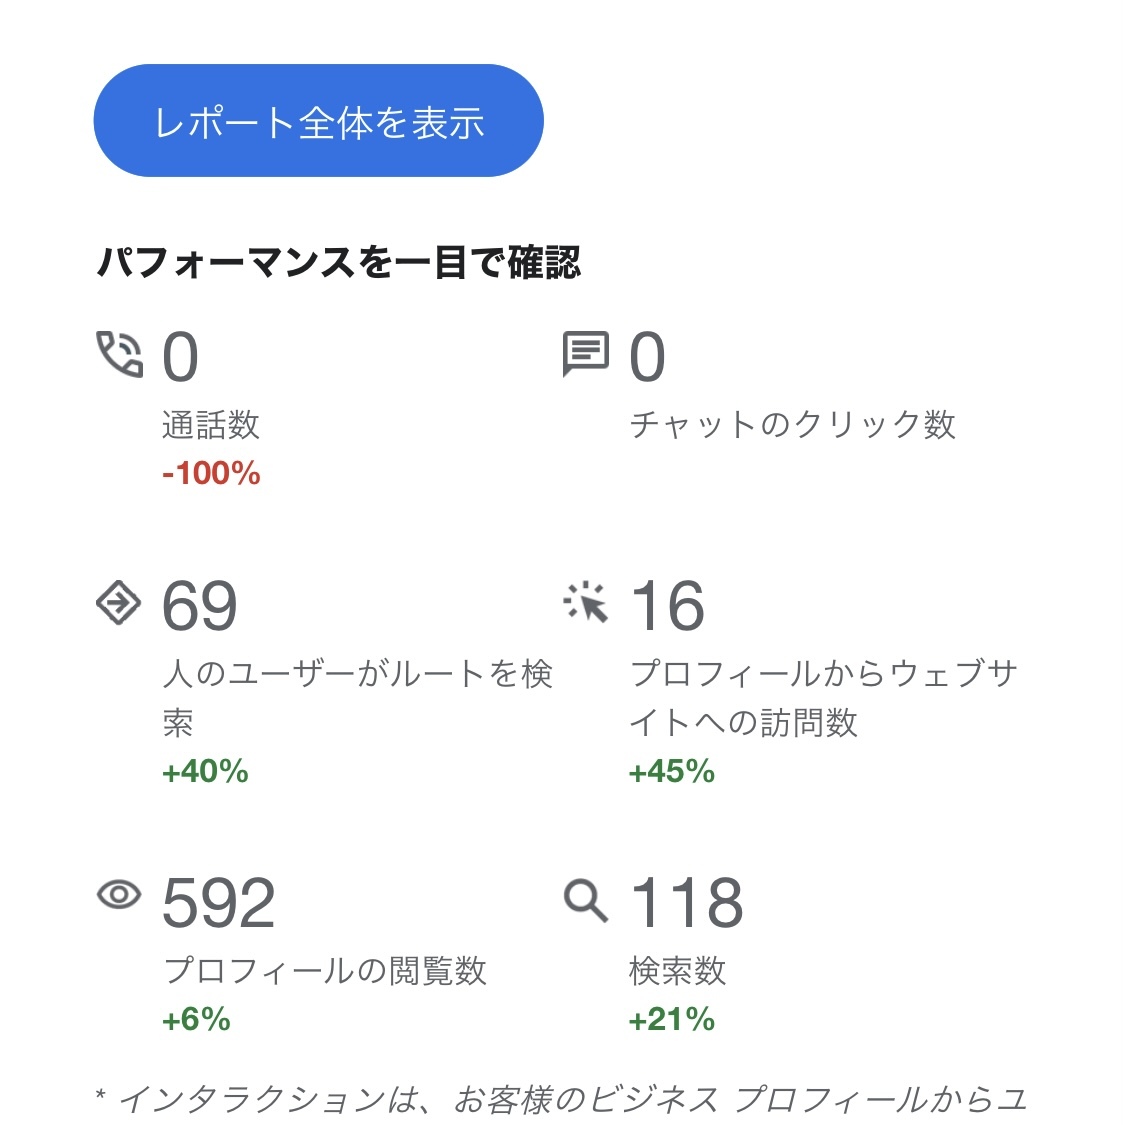Click the 592 profile views number
1125x1125 pixels.
click(218, 903)
